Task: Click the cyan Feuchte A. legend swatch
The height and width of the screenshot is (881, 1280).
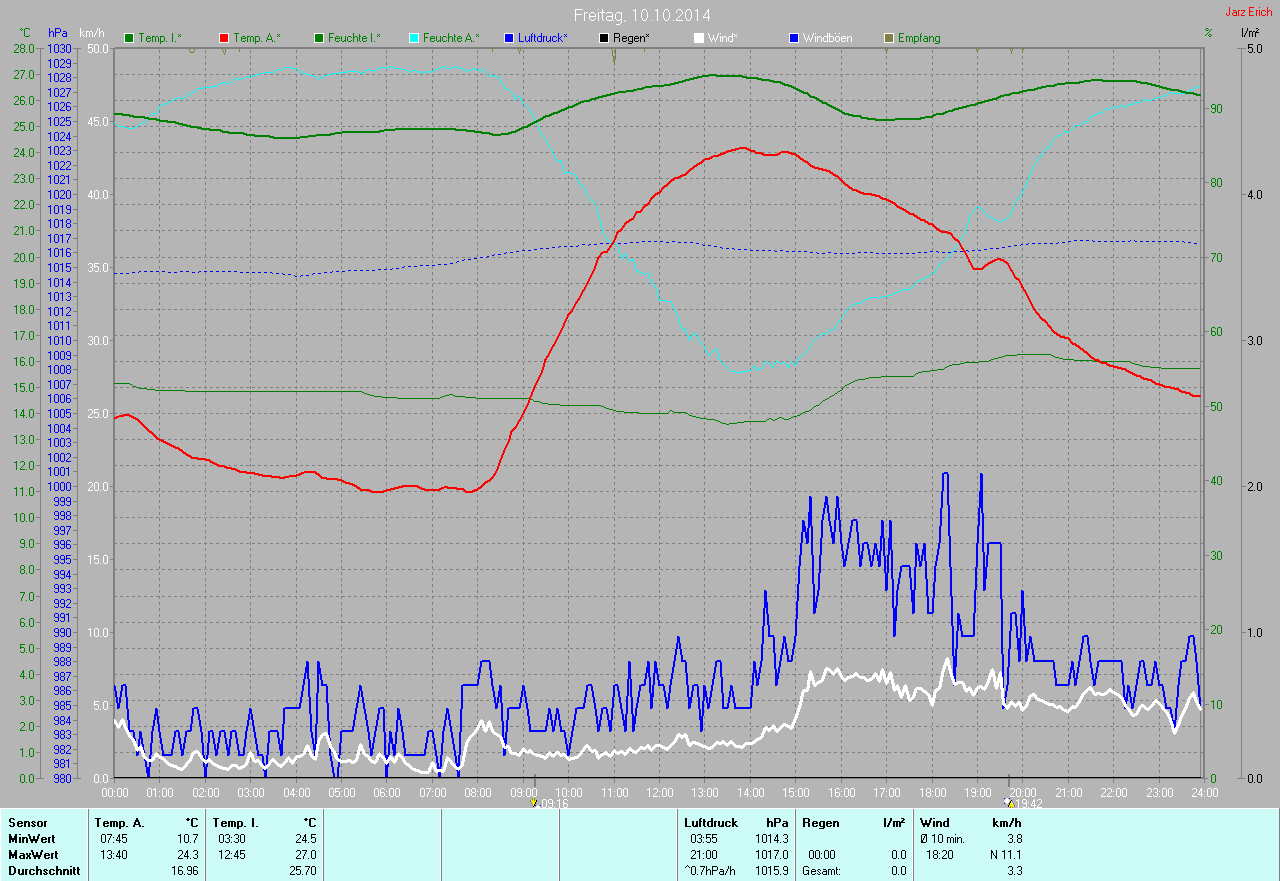Action: [415, 38]
